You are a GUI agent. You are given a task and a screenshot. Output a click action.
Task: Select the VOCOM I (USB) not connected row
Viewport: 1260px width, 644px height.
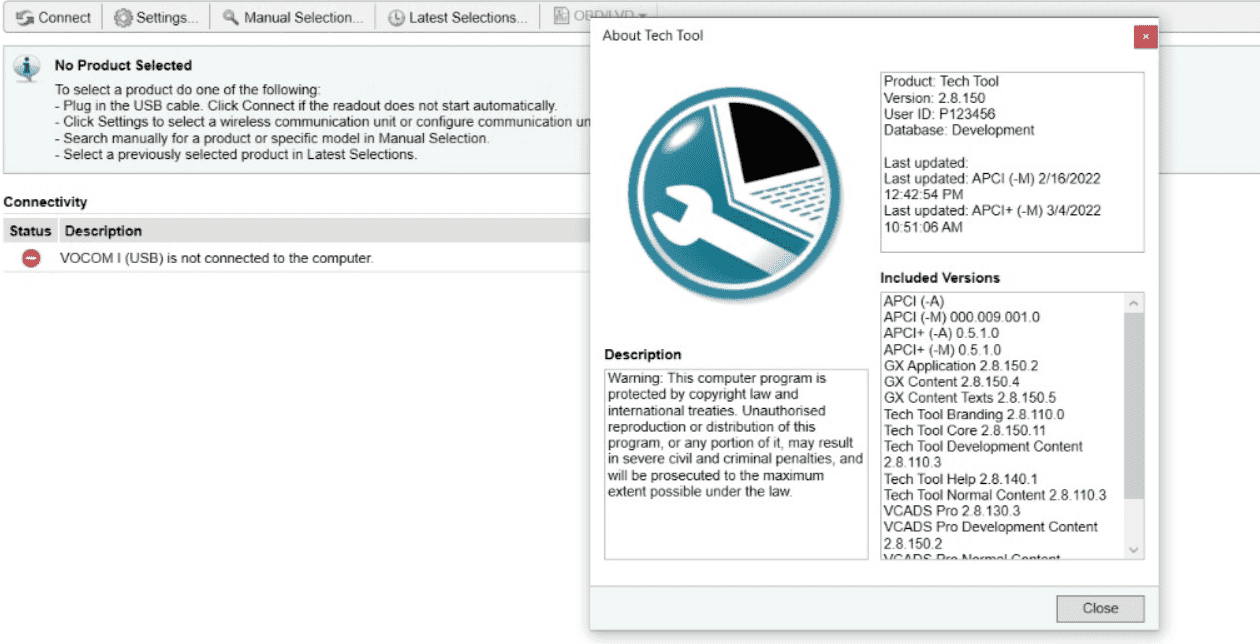point(296,258)
